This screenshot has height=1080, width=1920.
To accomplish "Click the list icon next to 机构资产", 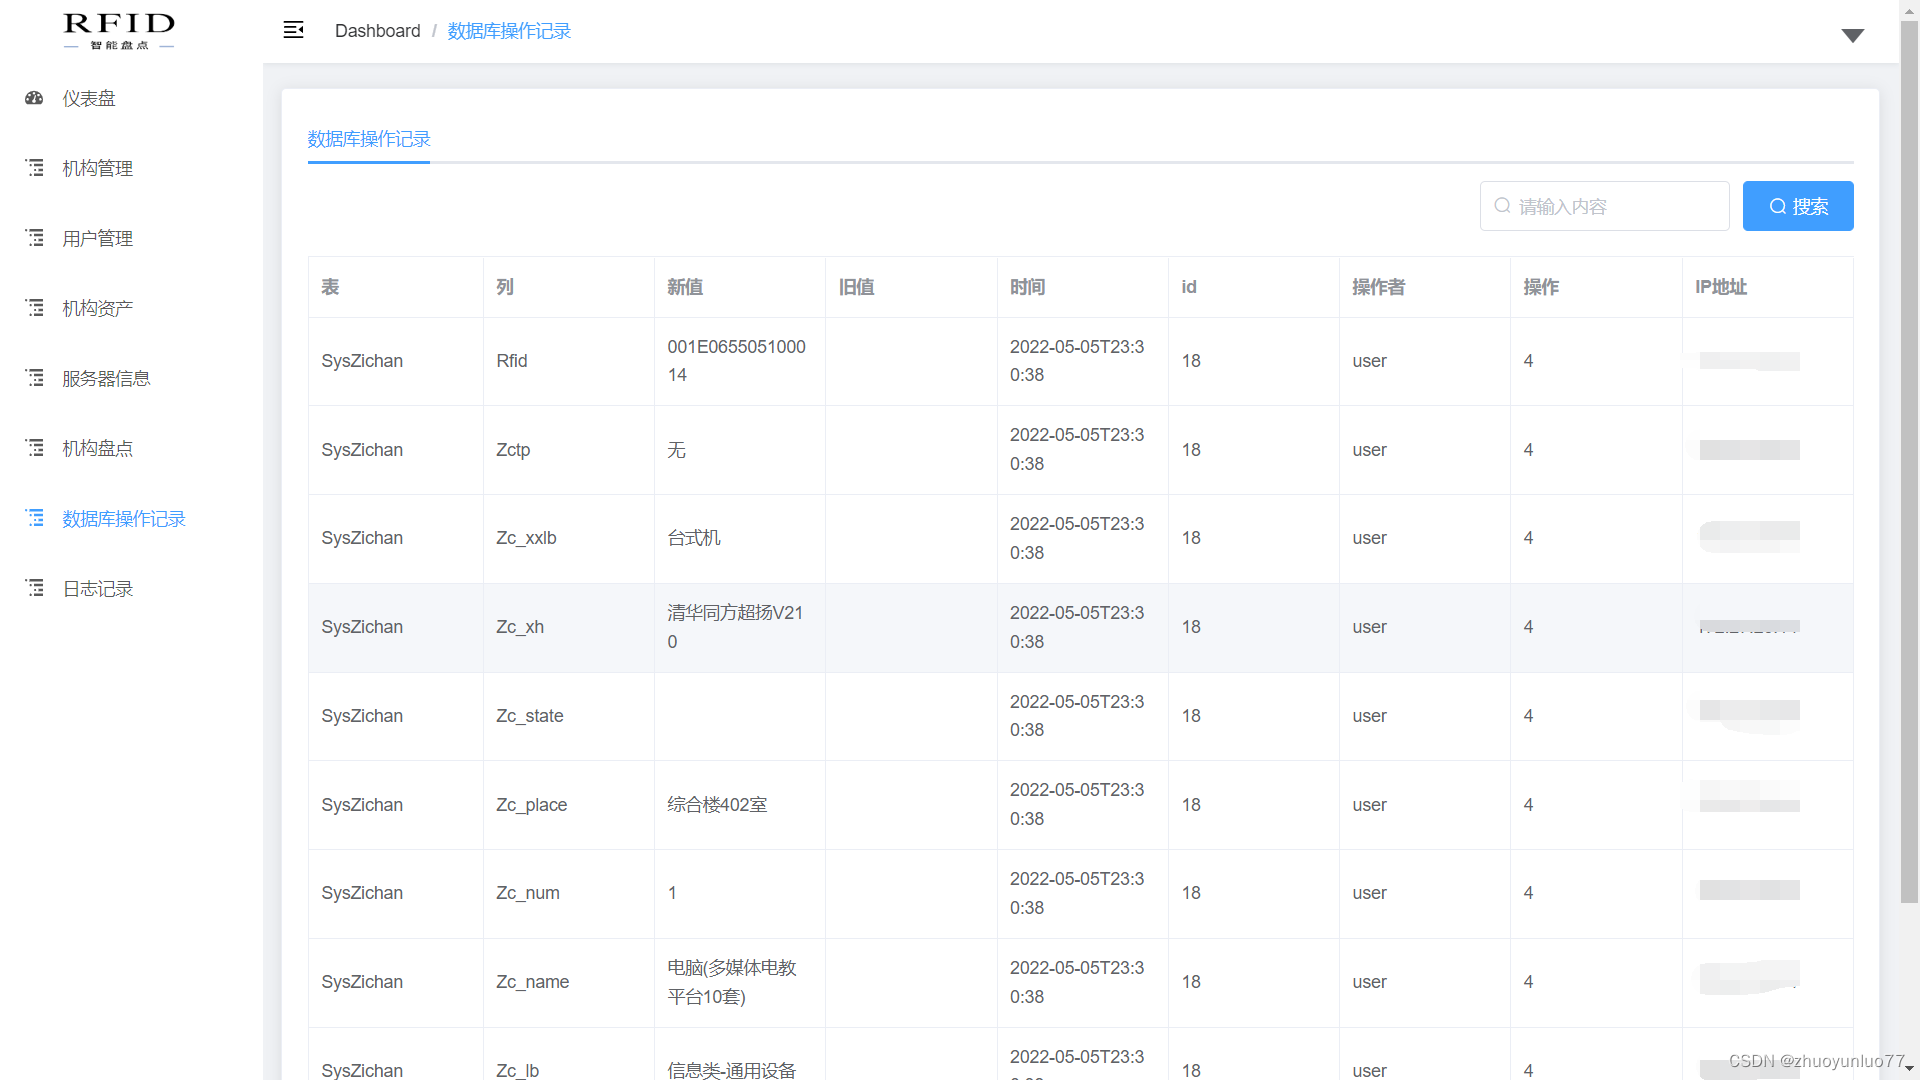I will (35, 308).
